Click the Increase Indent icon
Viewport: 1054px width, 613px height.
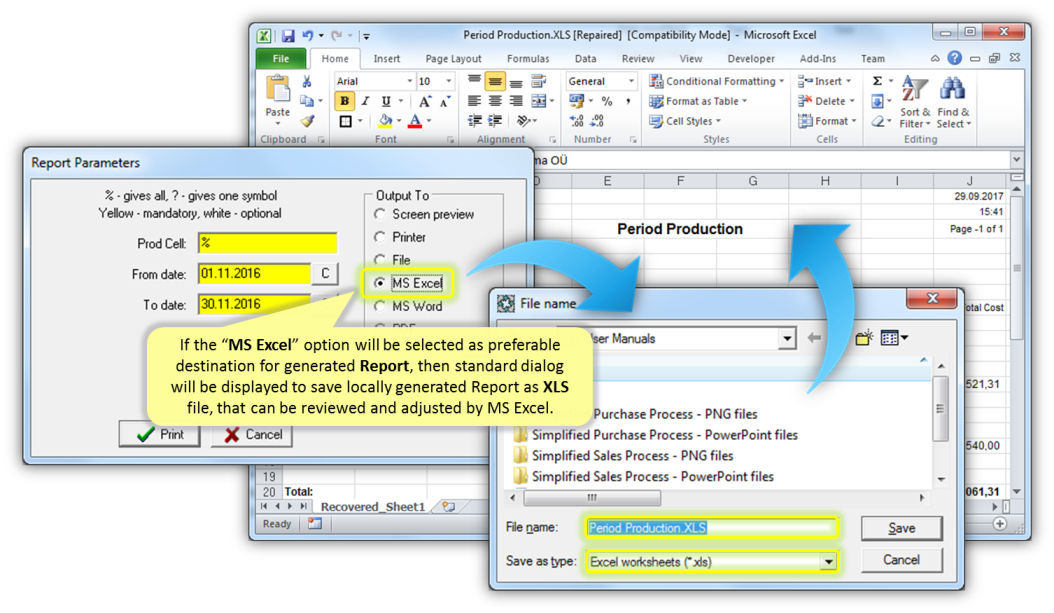point(495,121)
